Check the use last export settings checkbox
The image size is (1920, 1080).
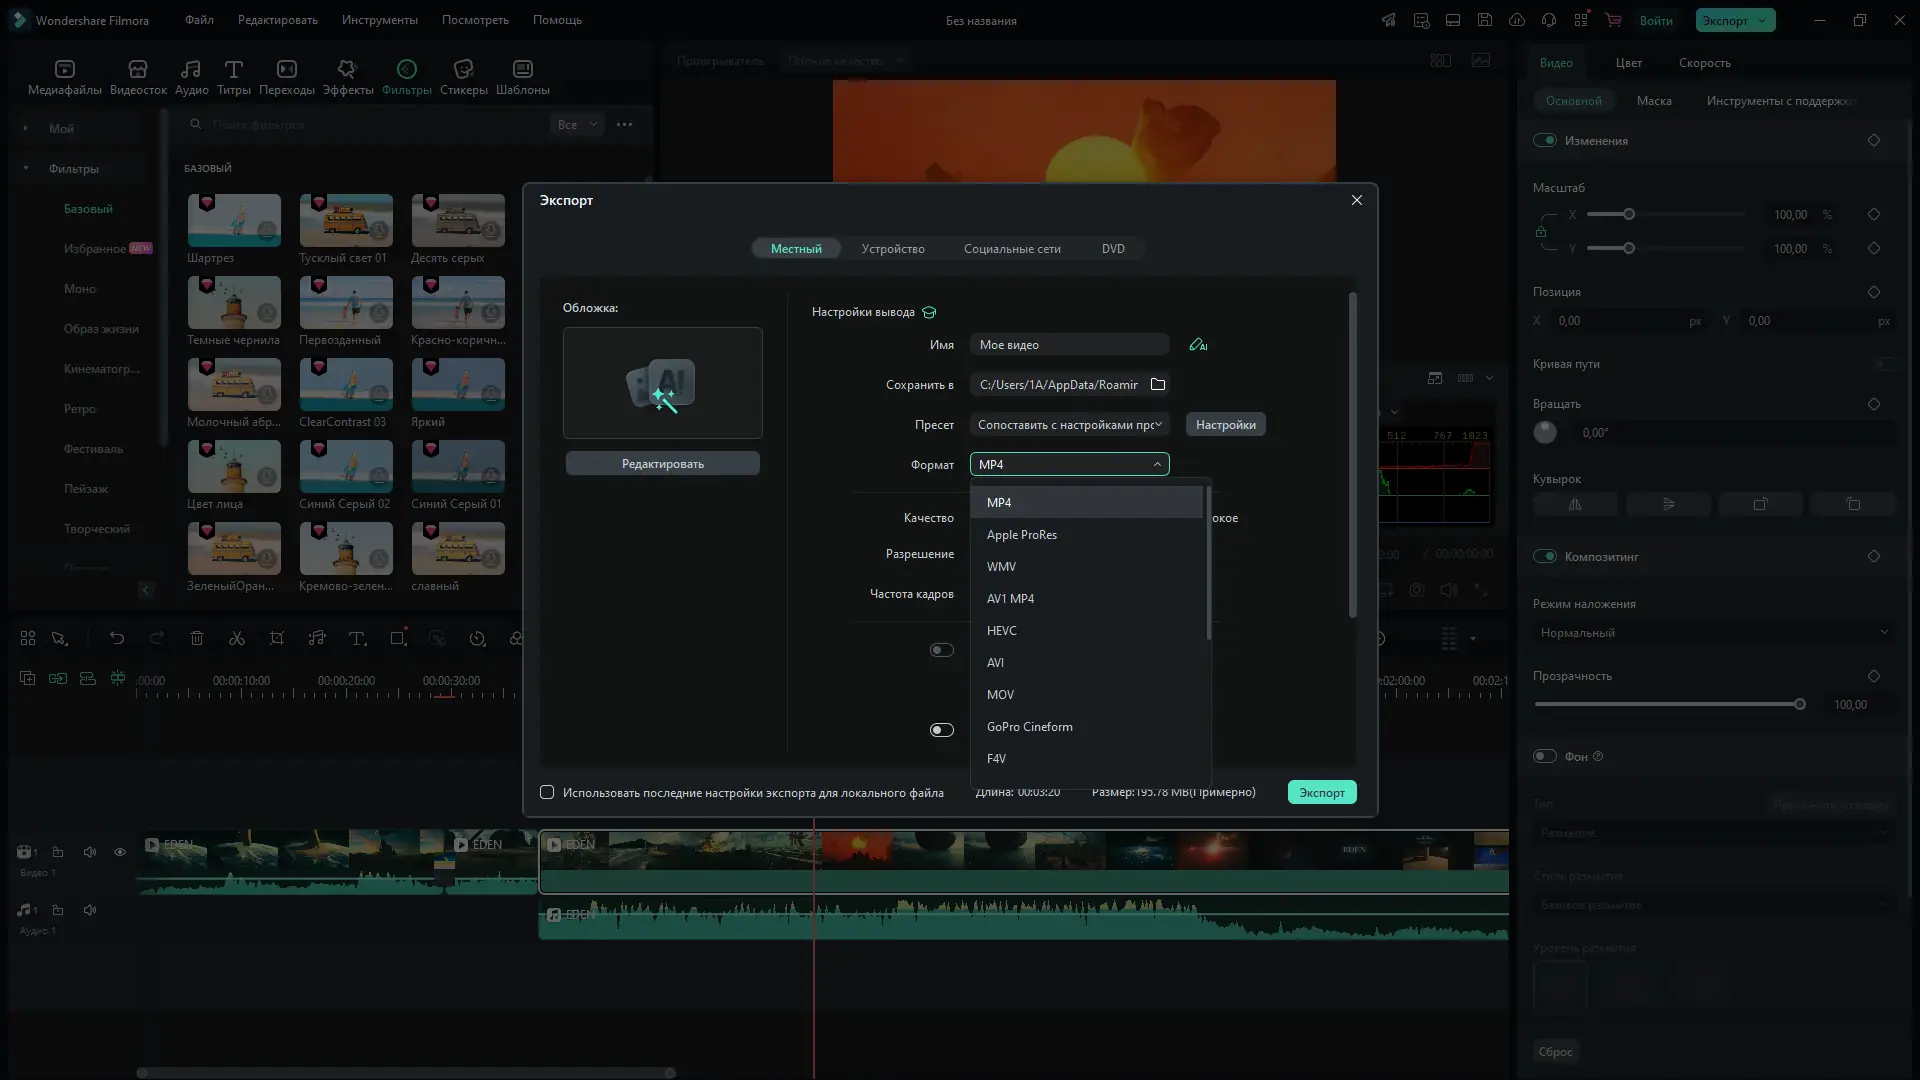547,793
